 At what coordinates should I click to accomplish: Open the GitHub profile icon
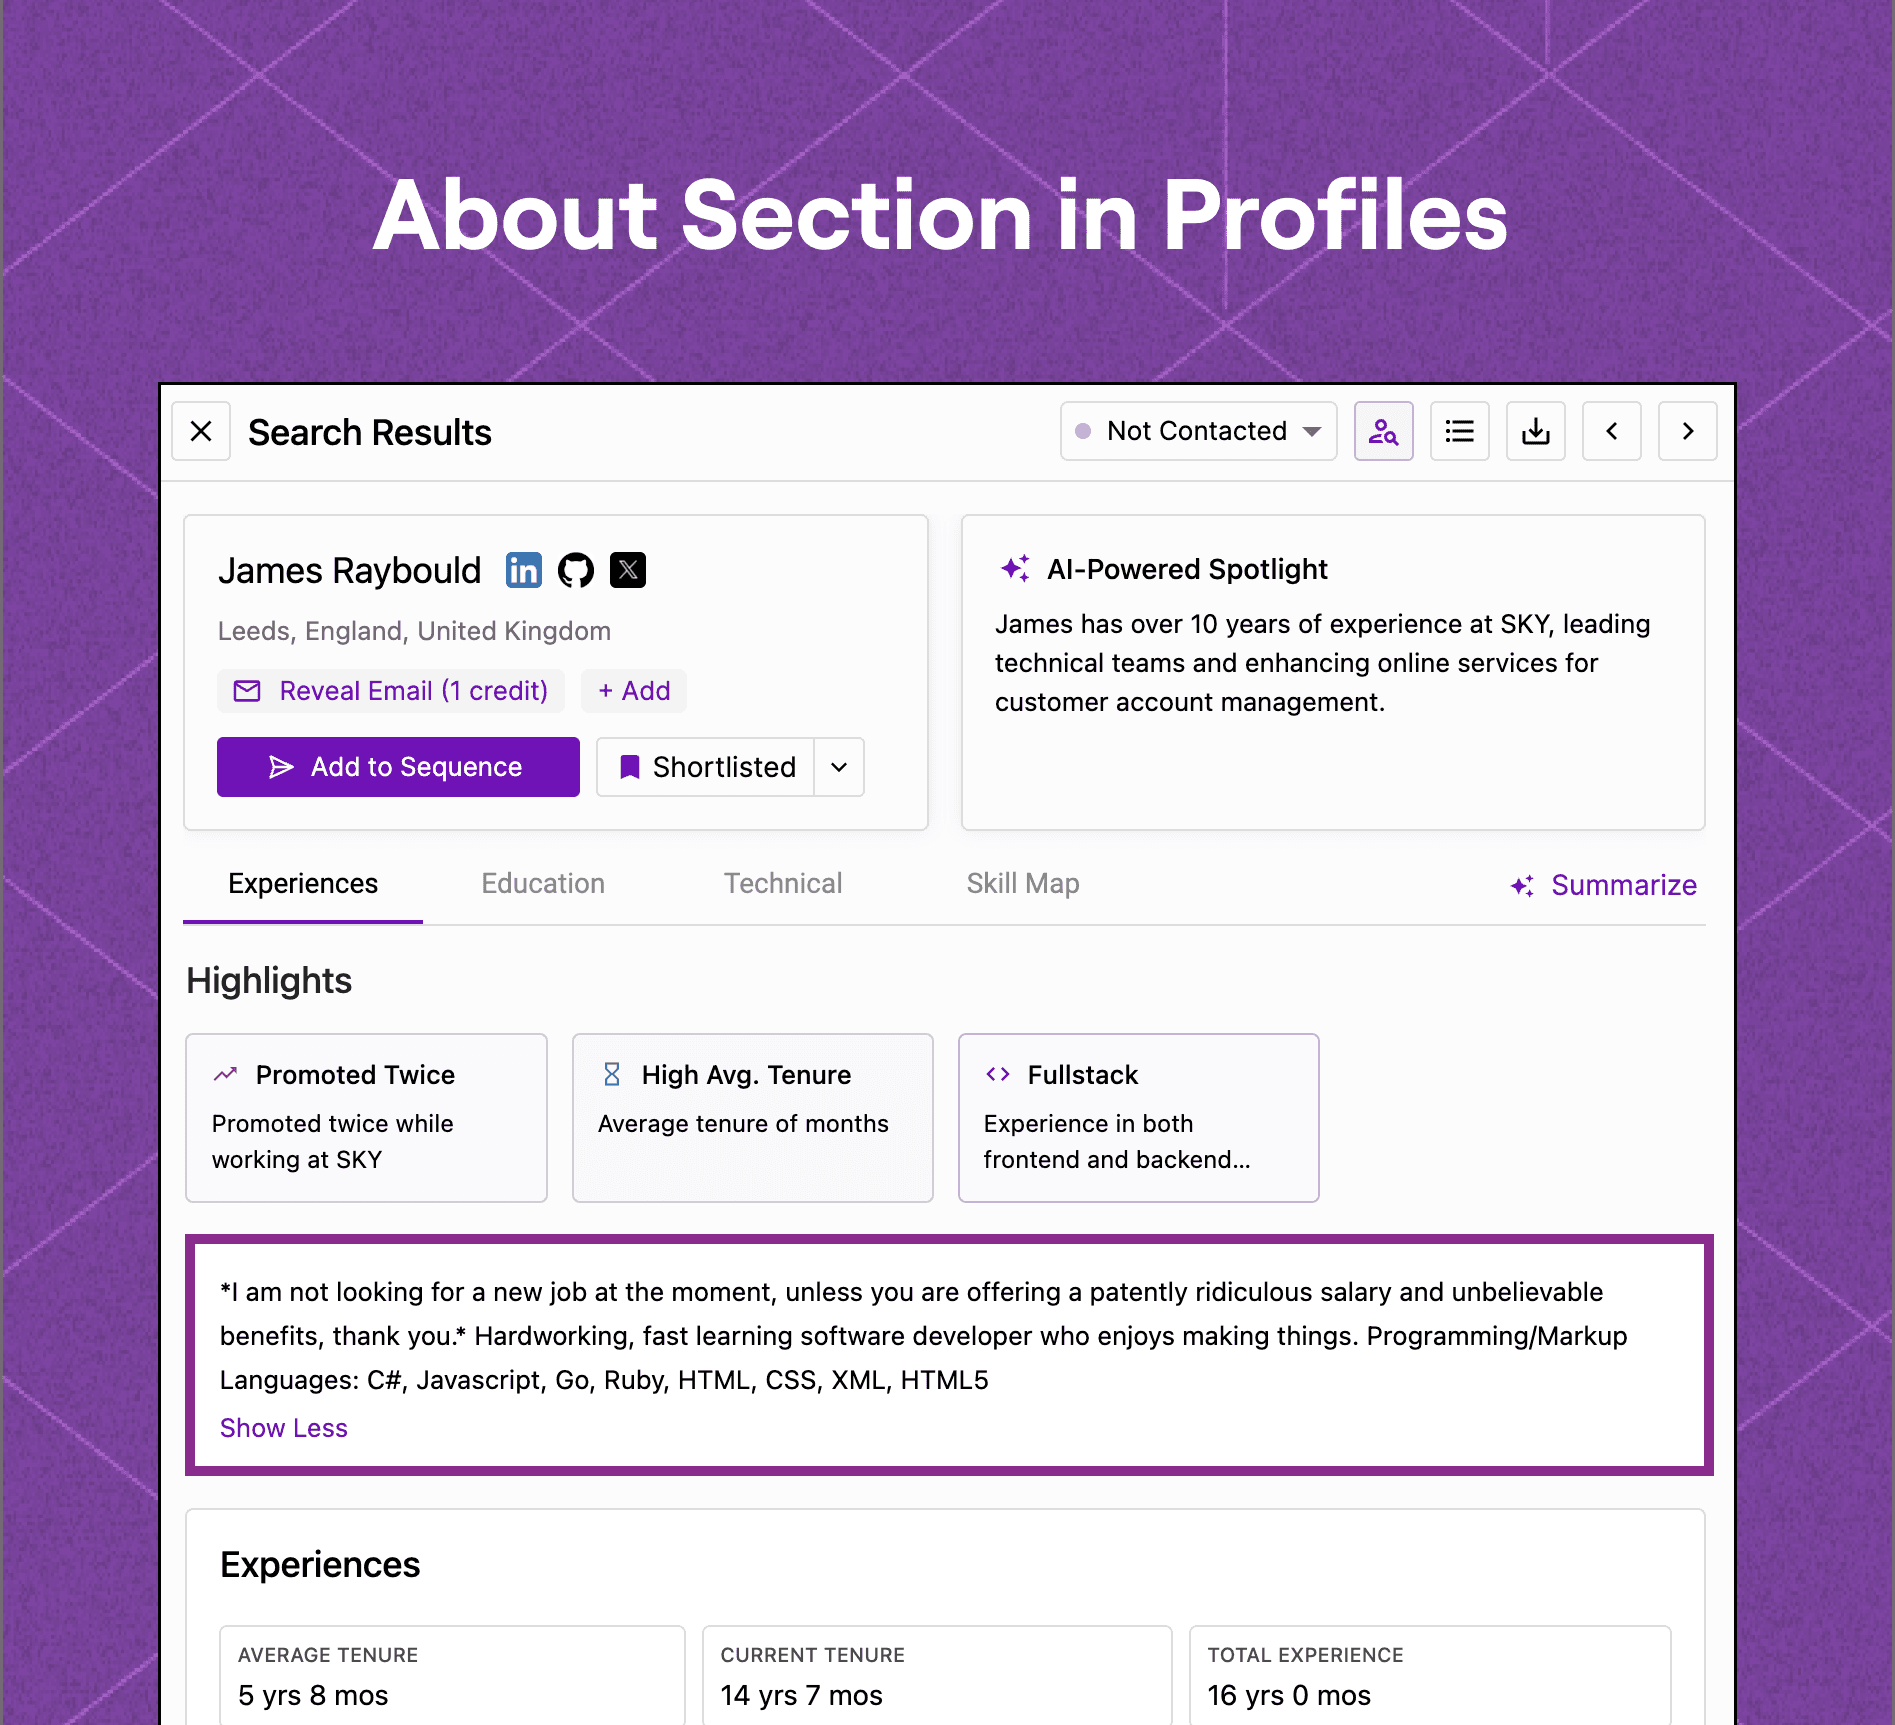click(x=576, y=570)
